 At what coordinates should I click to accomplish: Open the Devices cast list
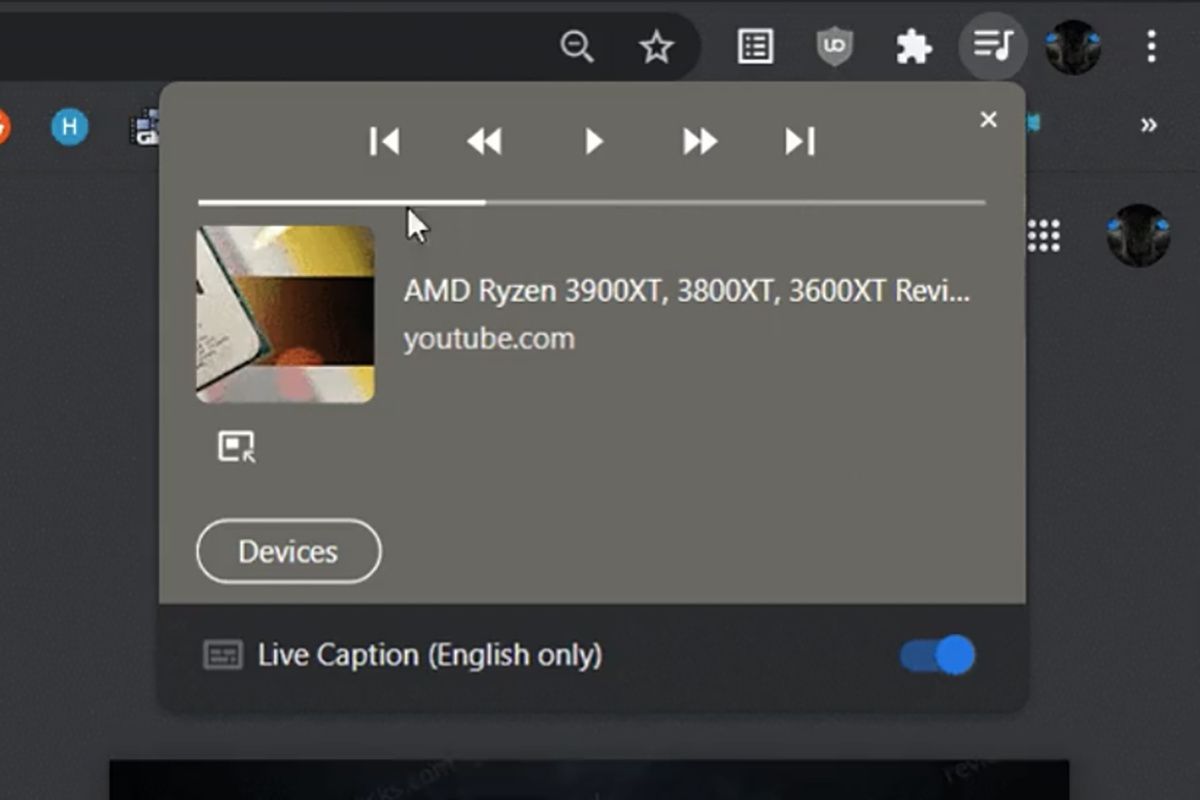pos(288,551)
